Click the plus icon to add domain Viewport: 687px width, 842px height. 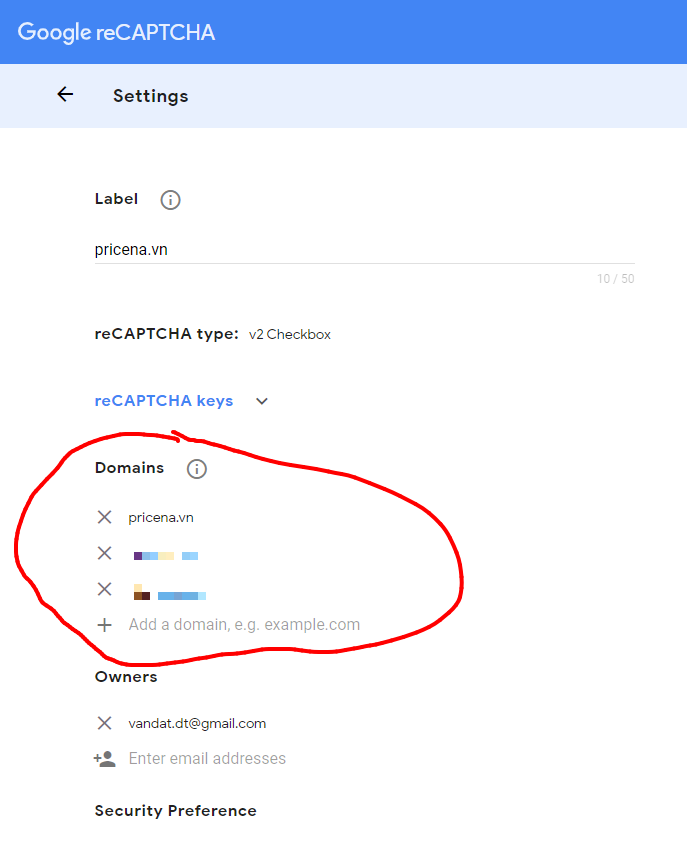click(104, 625)
